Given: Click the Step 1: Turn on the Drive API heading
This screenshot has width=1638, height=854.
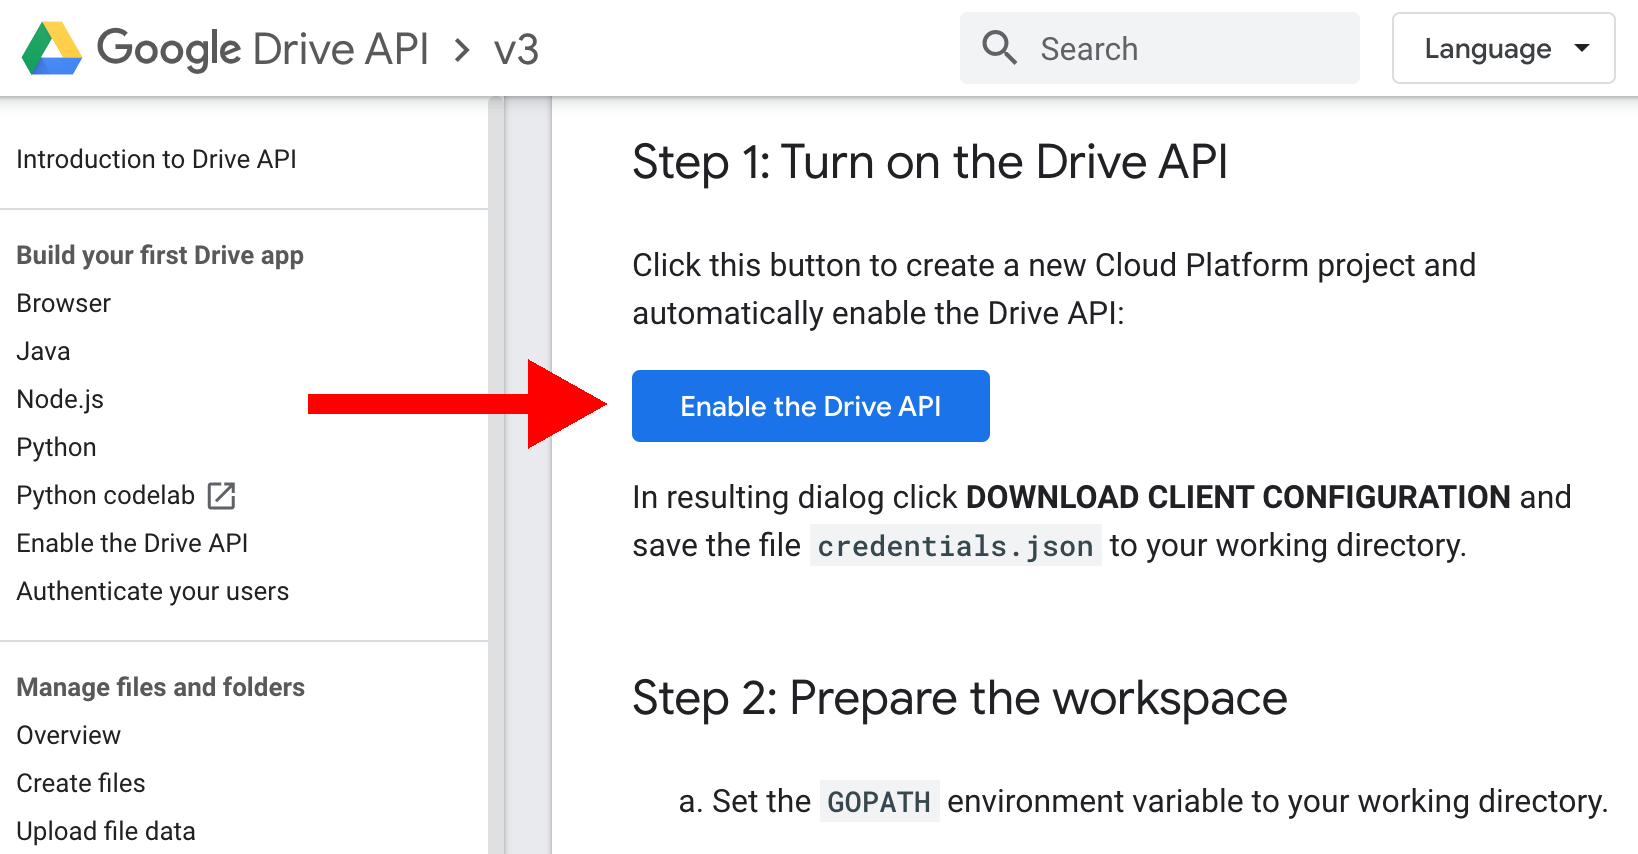Looking at the screenshot, I should click(x=930, y=162).
